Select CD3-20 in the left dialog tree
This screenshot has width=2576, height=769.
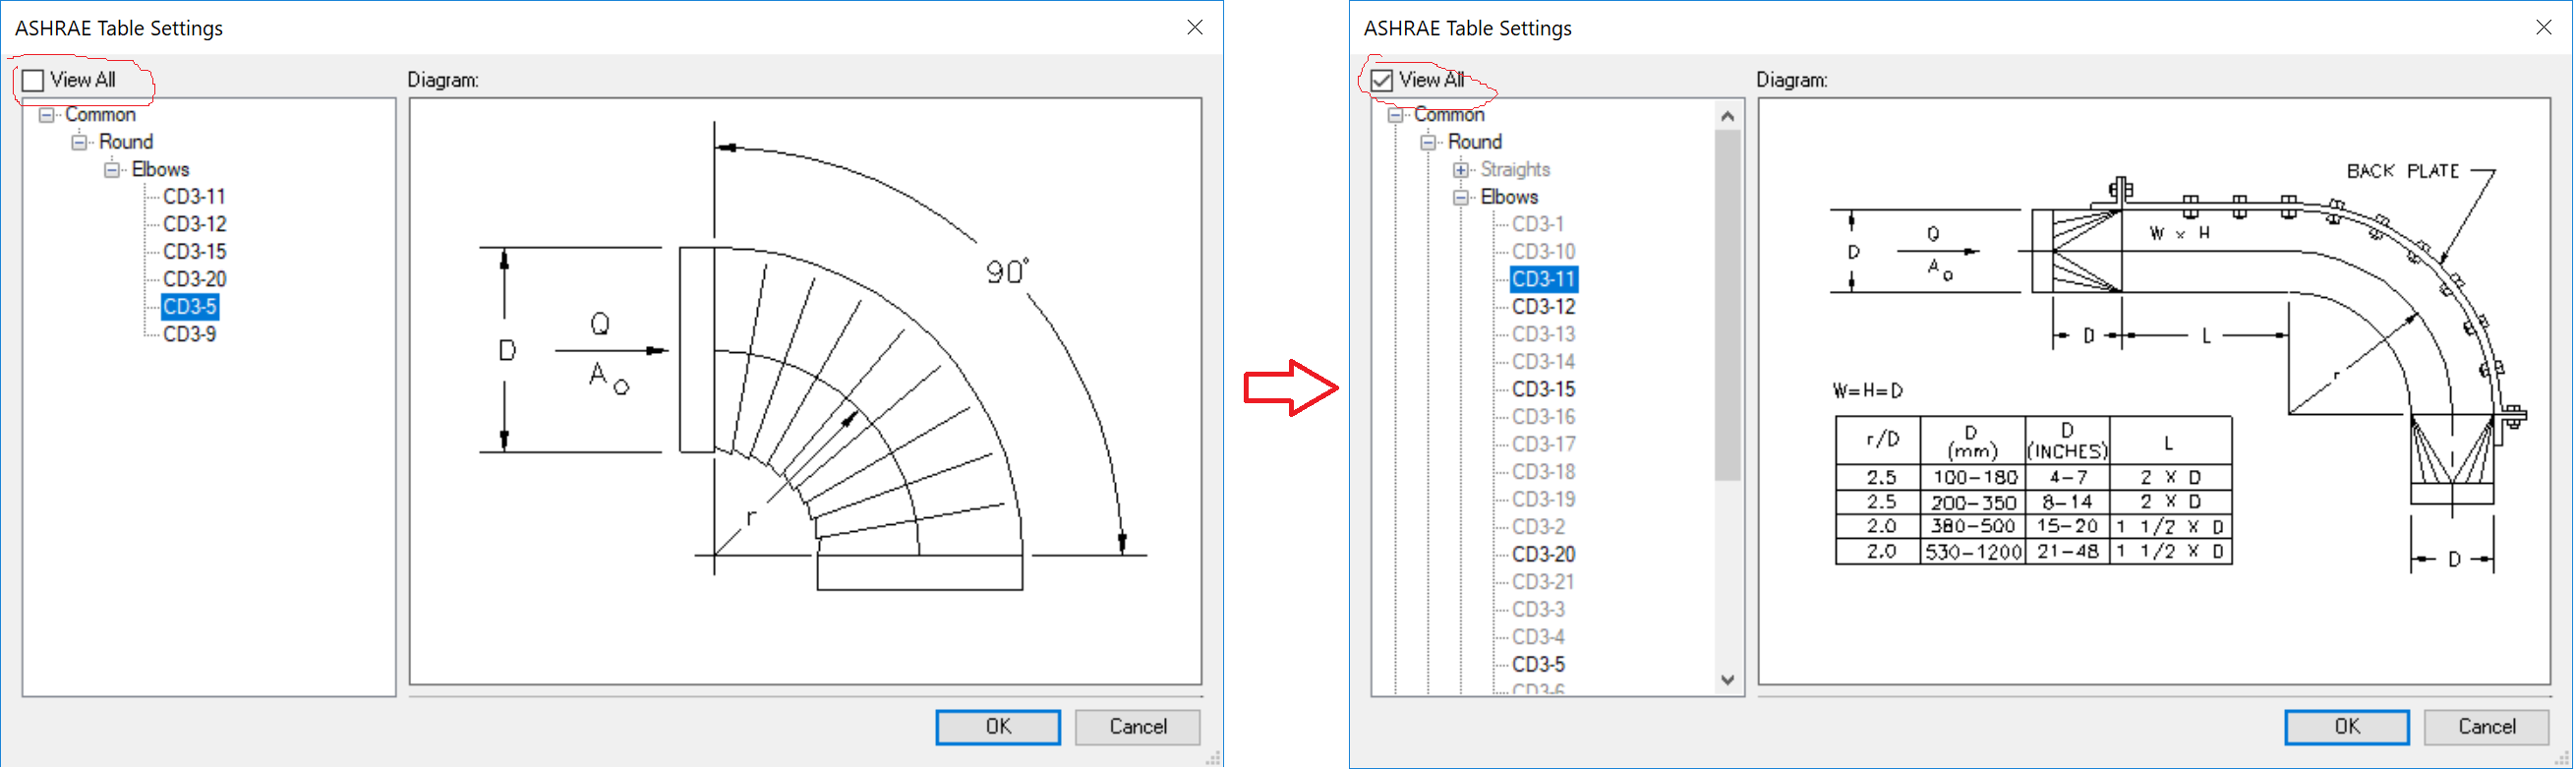tap(194, 279)
